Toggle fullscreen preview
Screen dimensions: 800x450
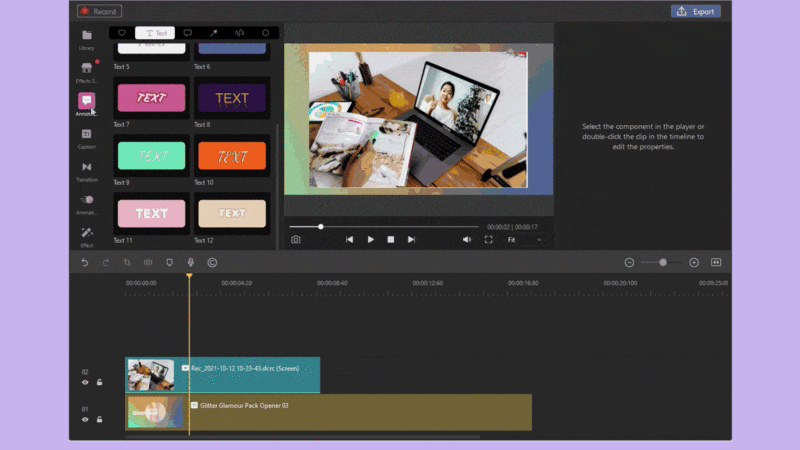pos(488,239)
